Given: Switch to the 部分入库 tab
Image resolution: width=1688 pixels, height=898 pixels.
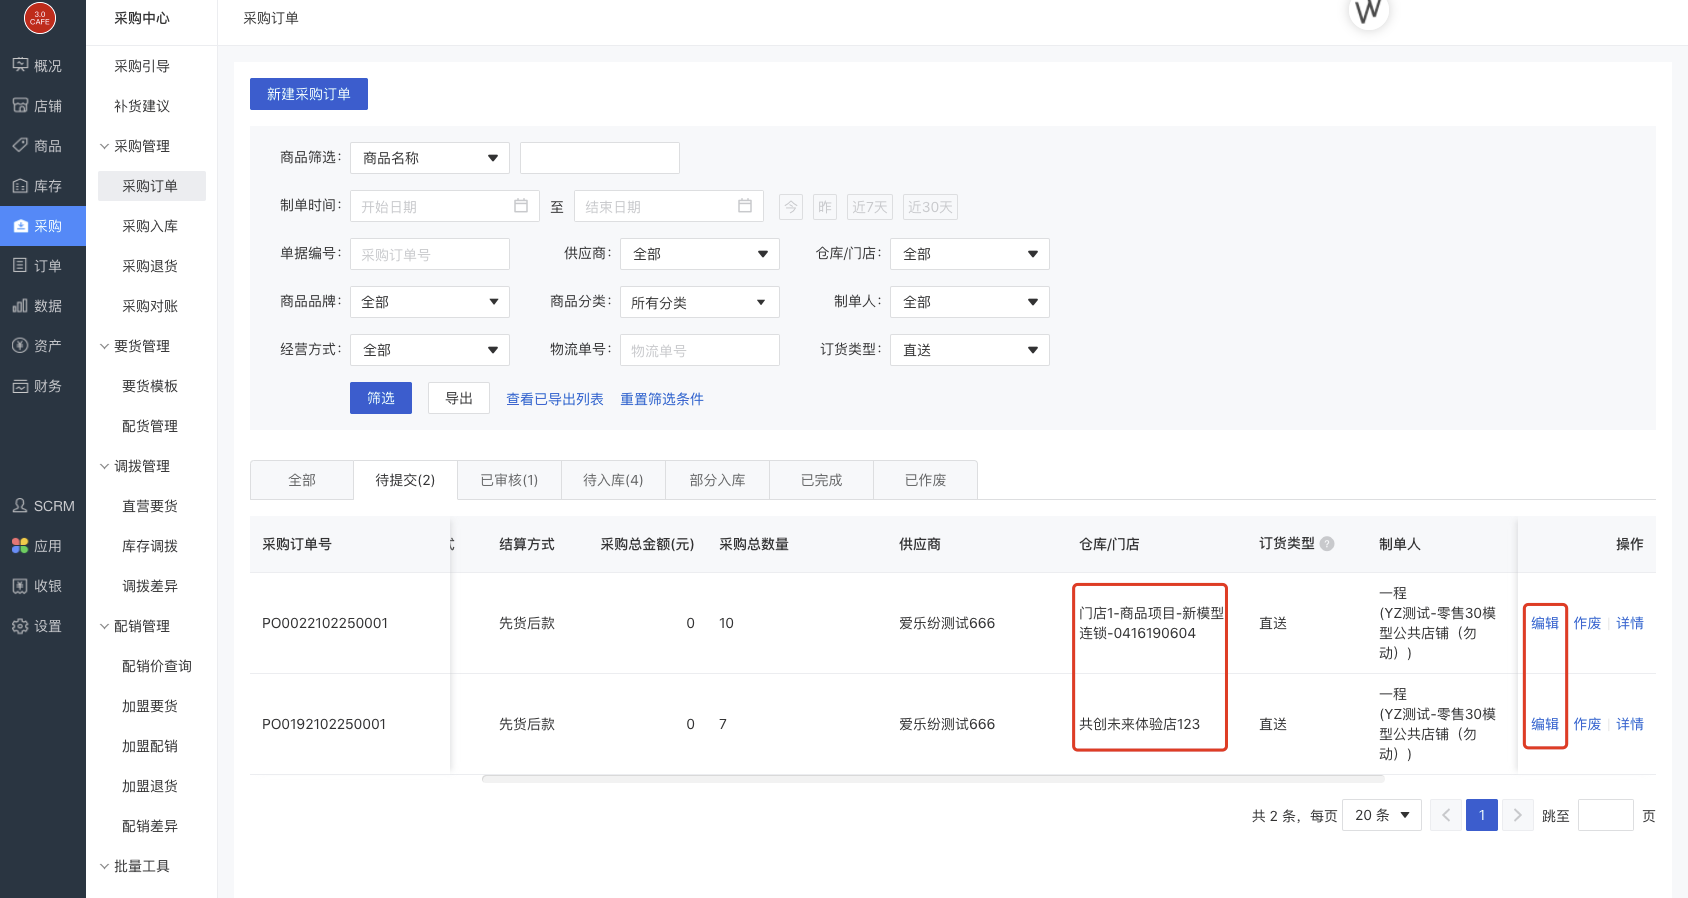Looking at the screenshot, I should point(717,480).
